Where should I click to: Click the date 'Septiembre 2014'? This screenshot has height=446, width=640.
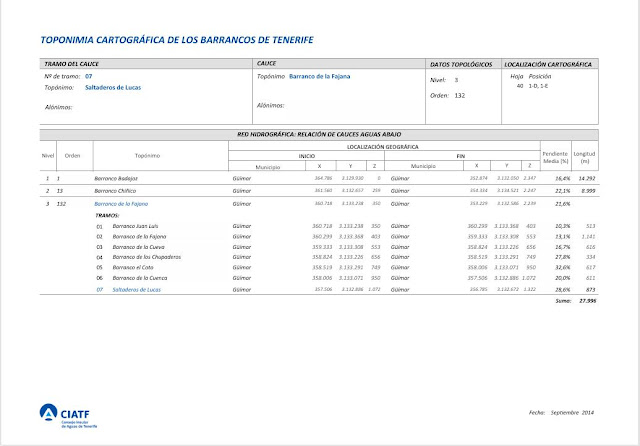pyautogui.click(x=572, y=413)
